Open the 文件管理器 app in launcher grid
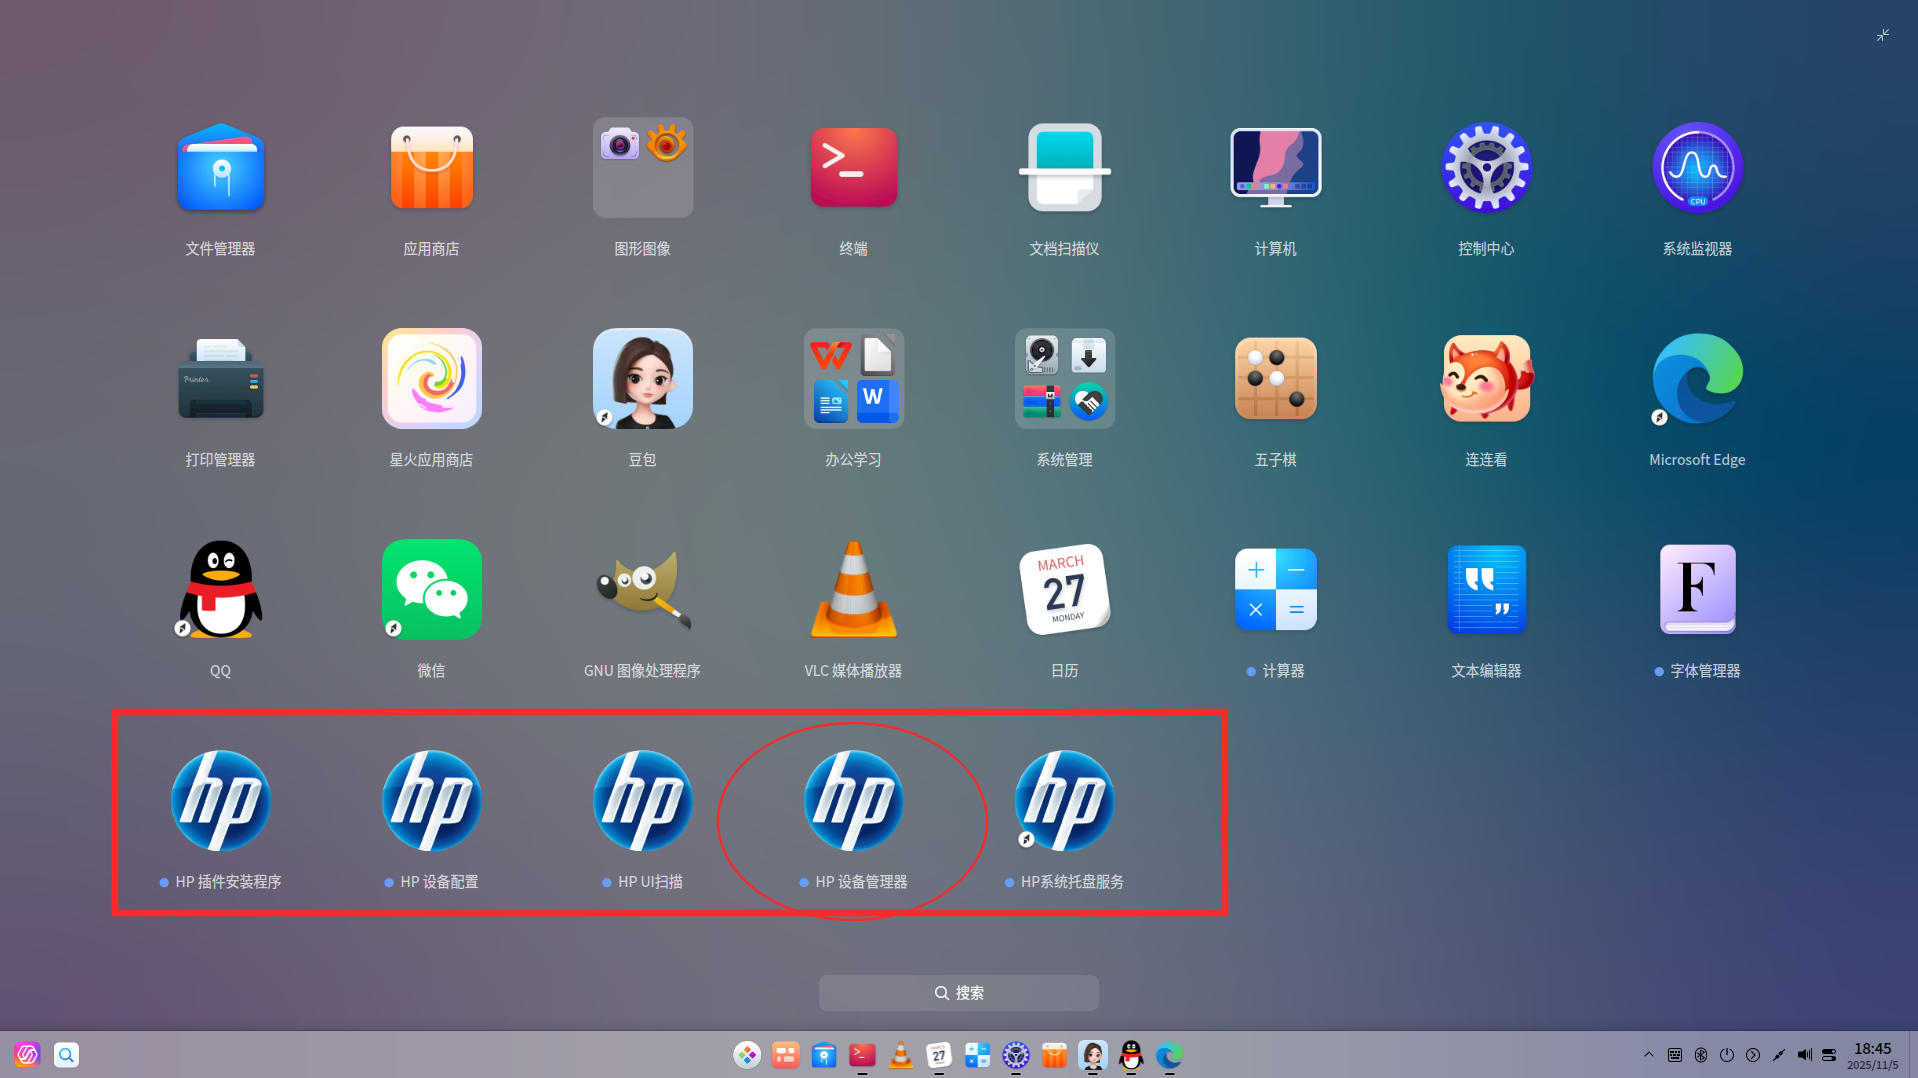 click(x=220, y=168)
